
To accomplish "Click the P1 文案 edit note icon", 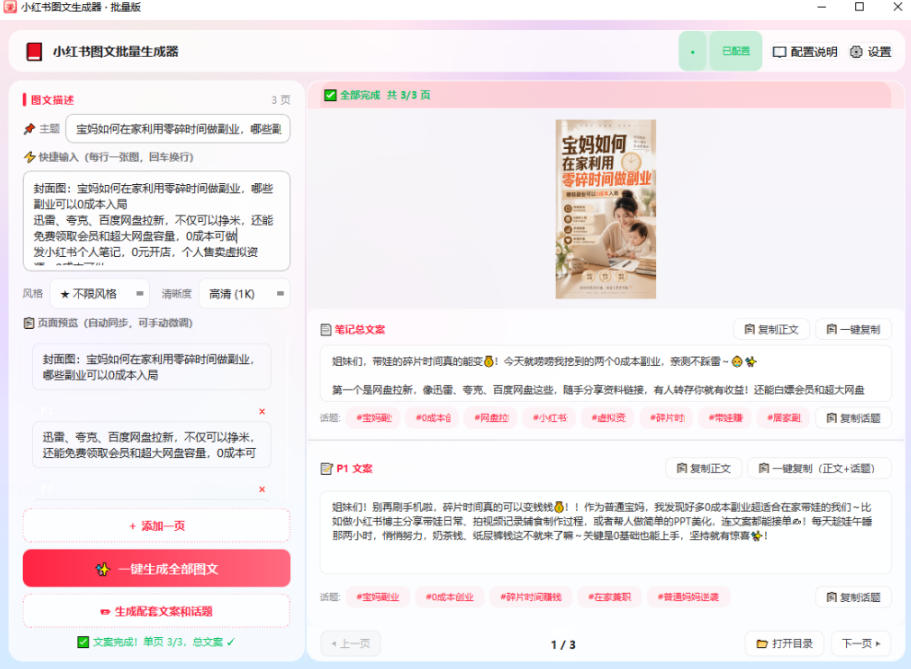I will pyautogui.click(x=327, y=468).
